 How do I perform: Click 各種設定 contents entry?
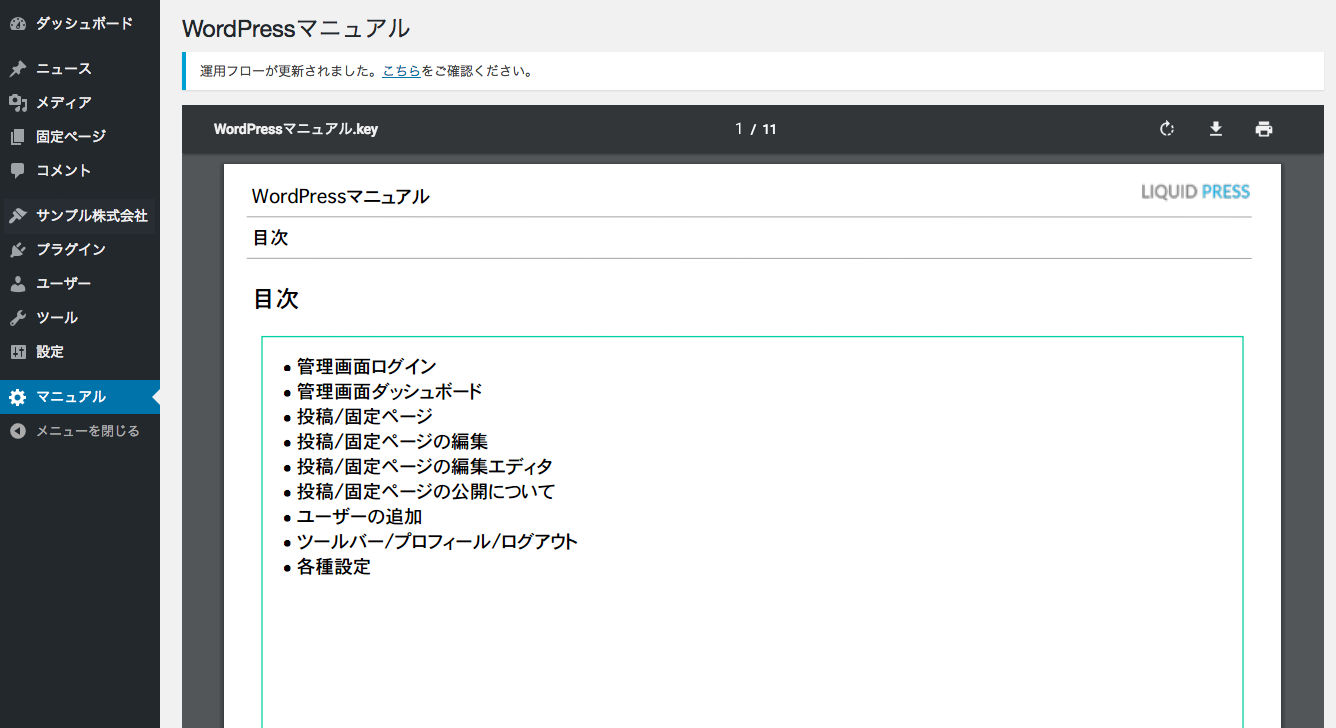tap(334, 567)
